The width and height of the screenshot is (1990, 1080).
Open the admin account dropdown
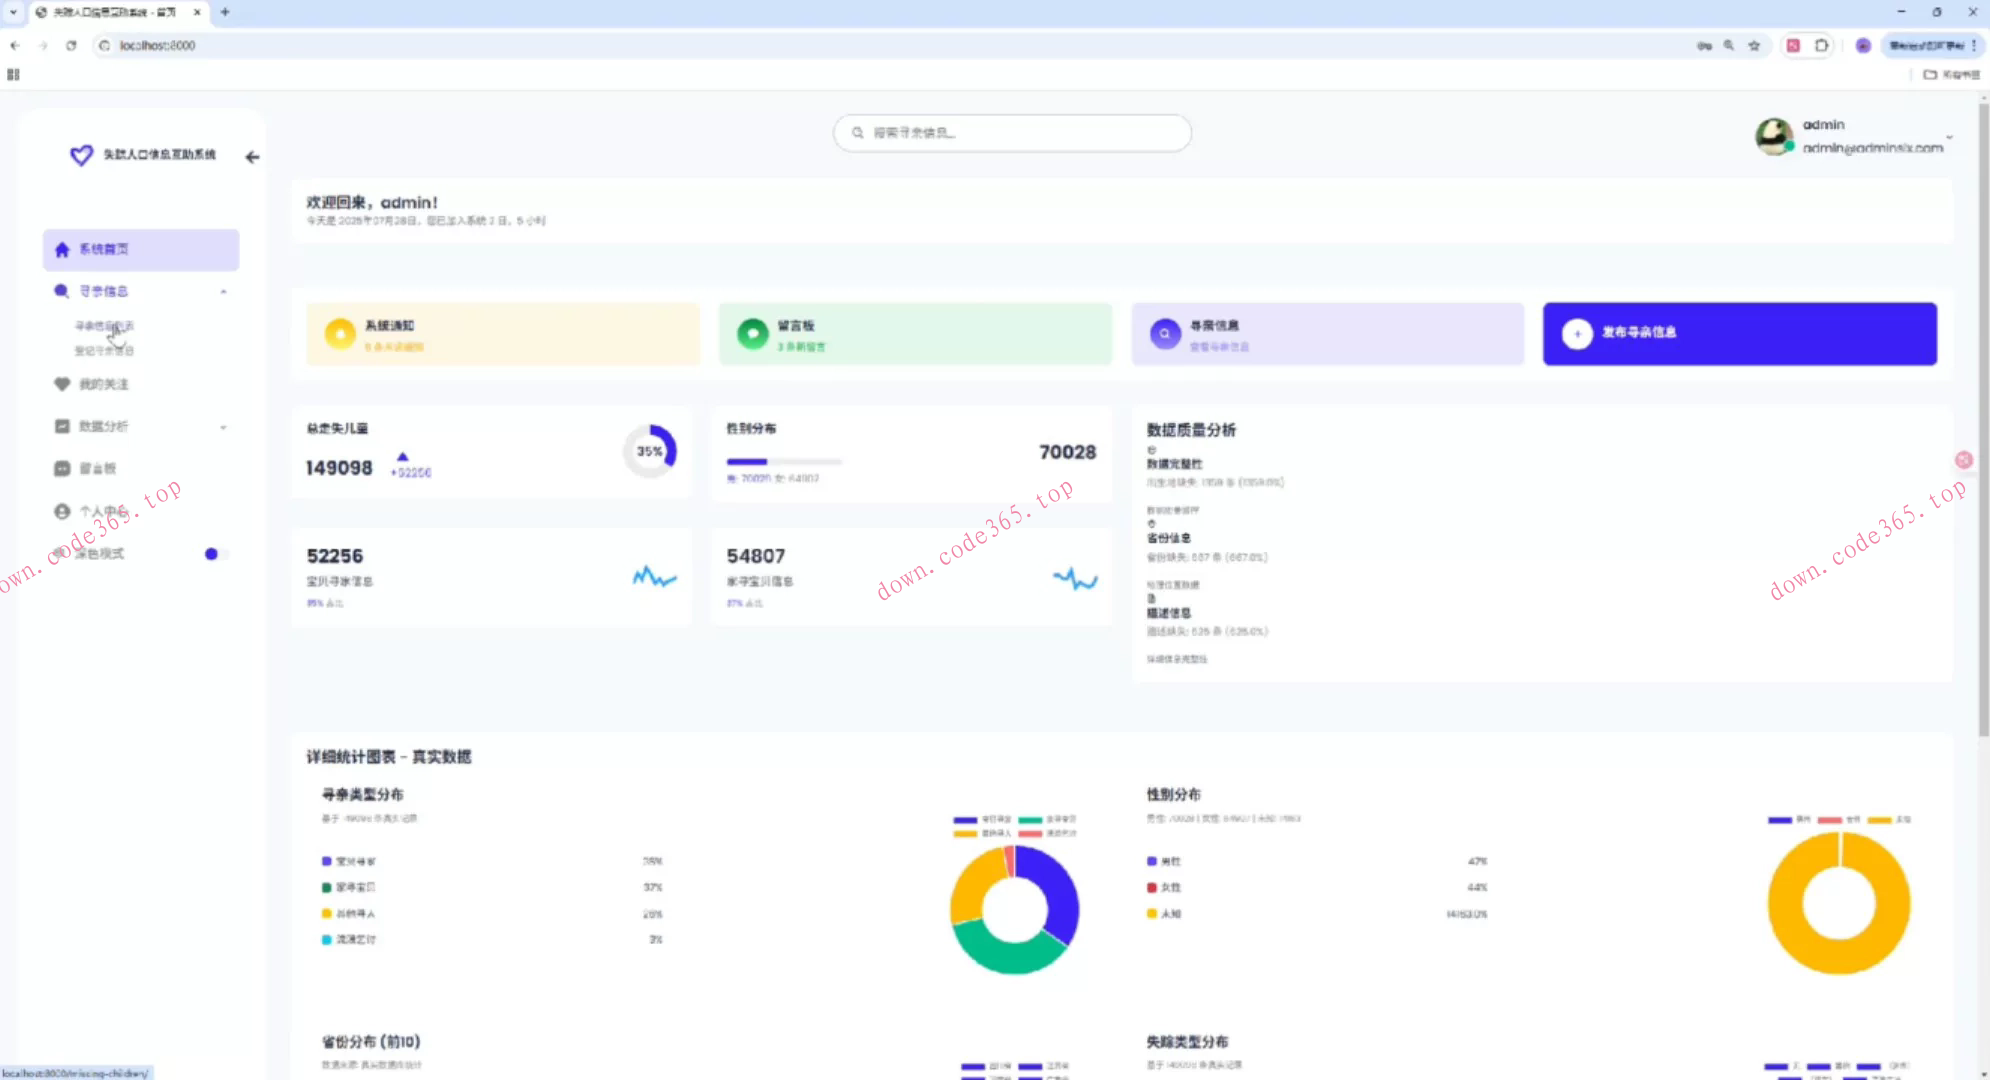1949,137
